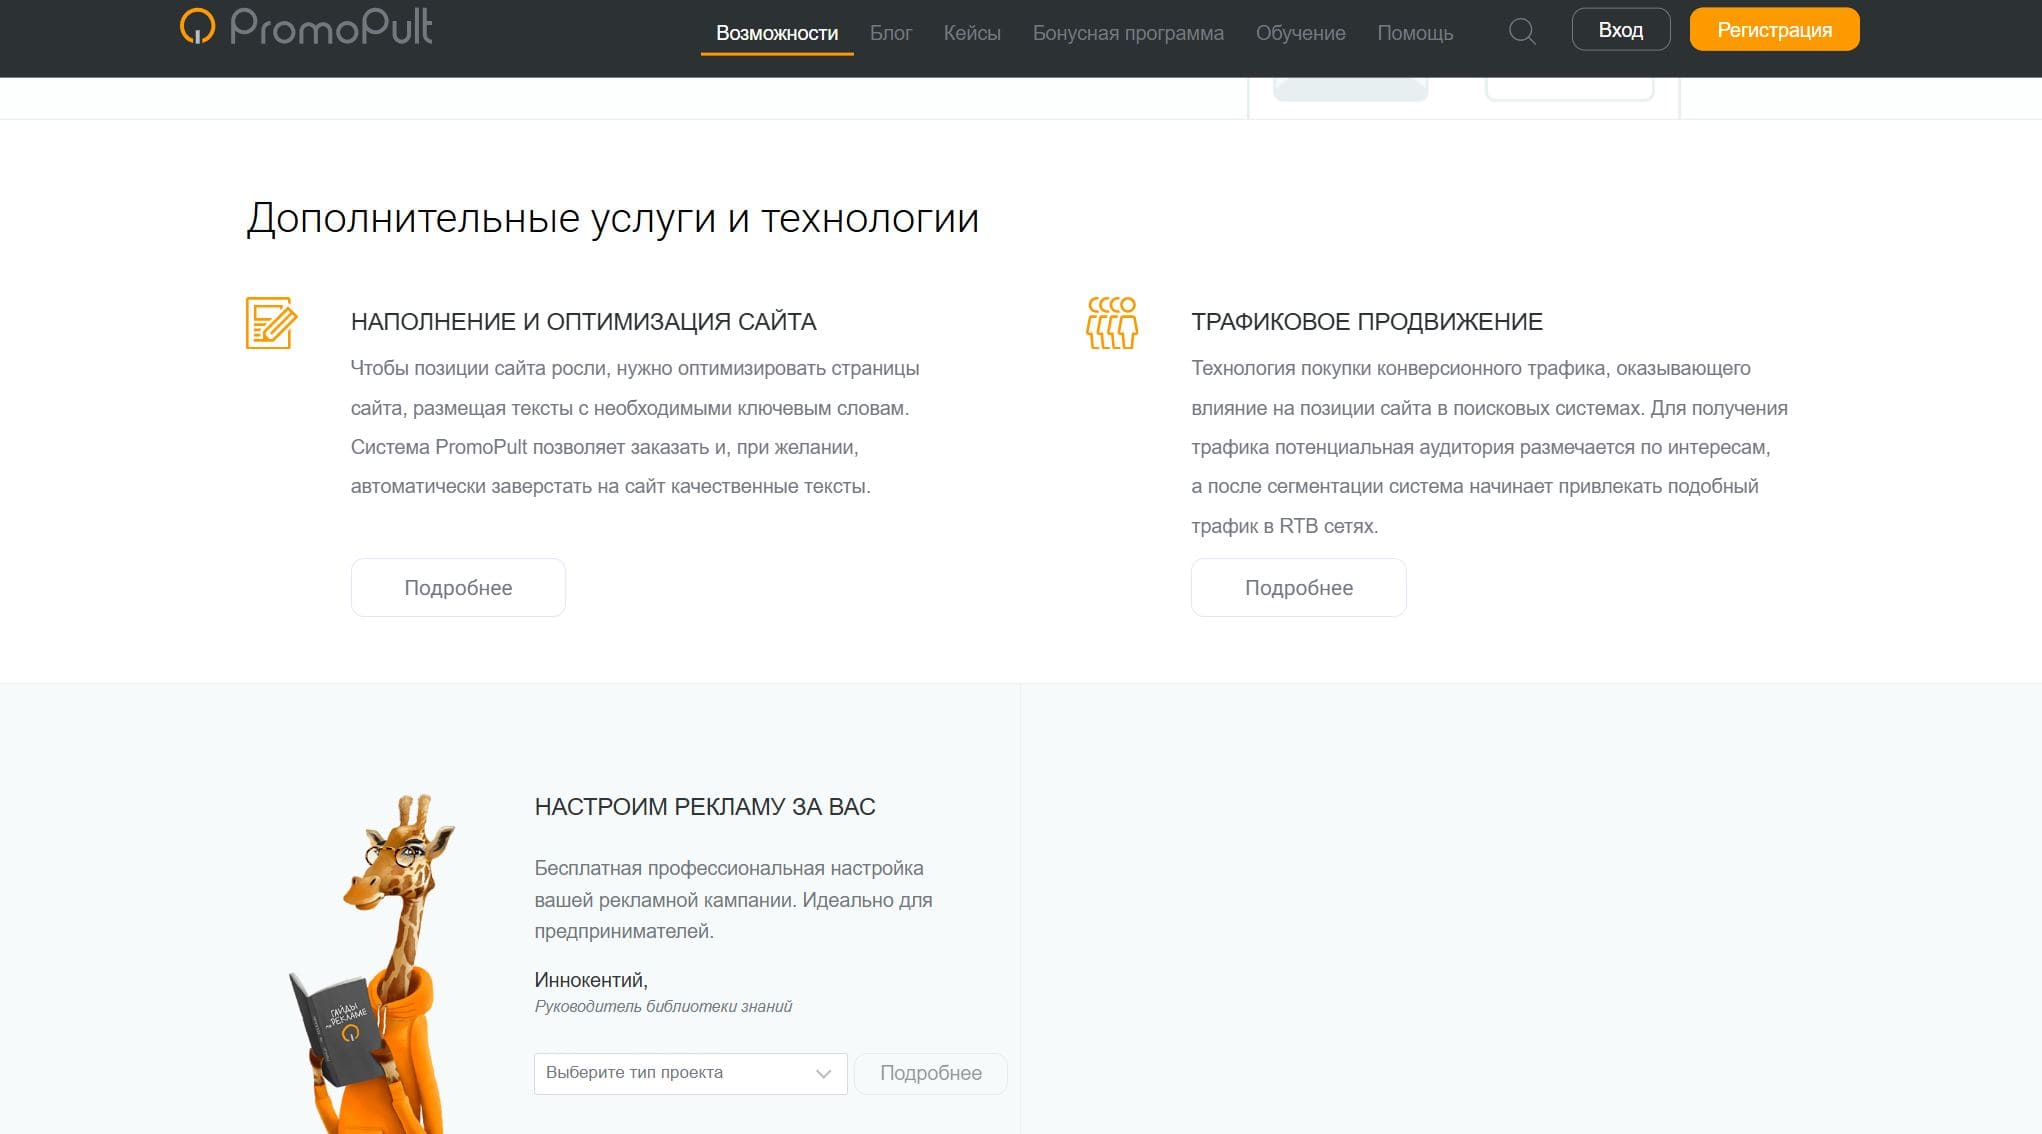2042x1134 pixels.
Task: Click the PromoPult logo icon
Action: tap(197, 26)
